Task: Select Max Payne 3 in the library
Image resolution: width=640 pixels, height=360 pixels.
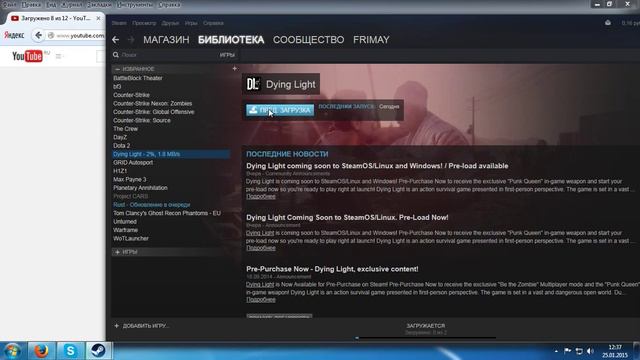Action: pos(129,179)
